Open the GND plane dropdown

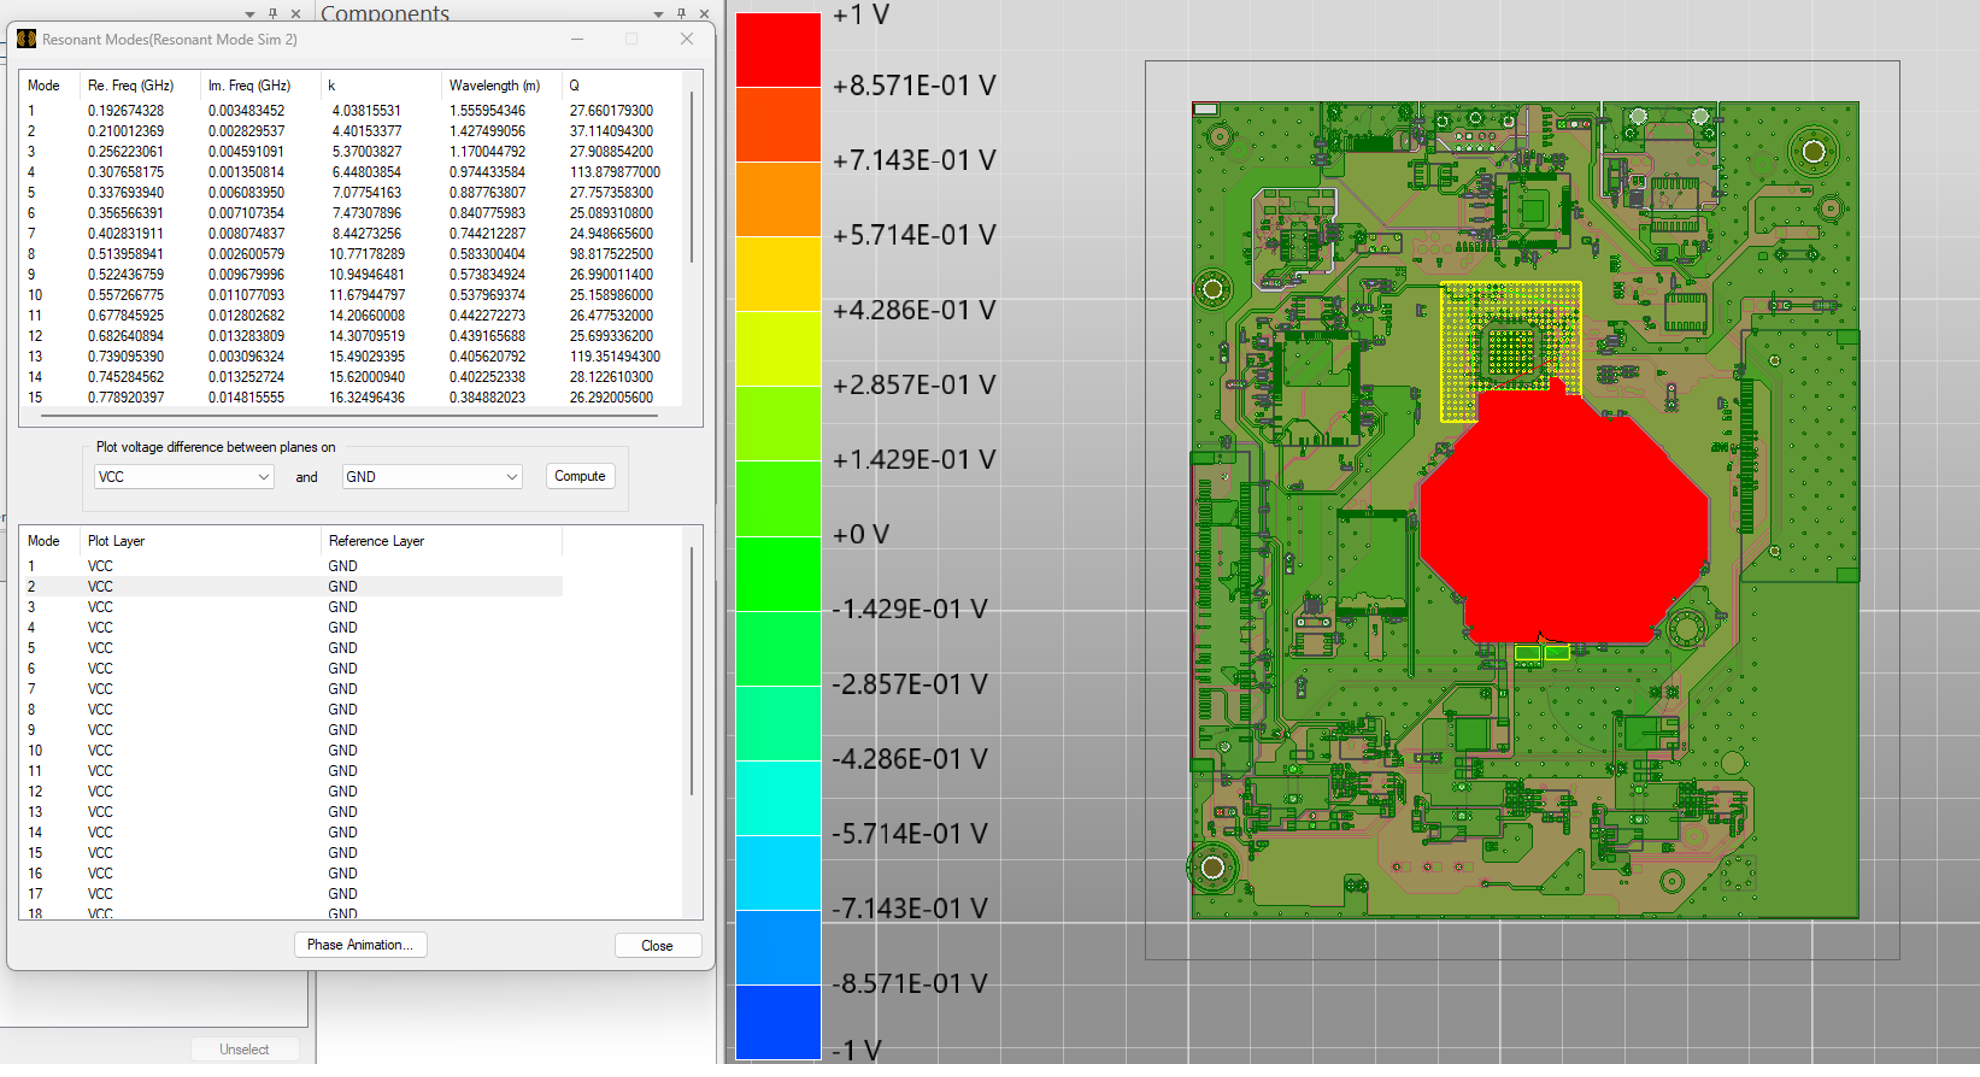tap(432, 477)
